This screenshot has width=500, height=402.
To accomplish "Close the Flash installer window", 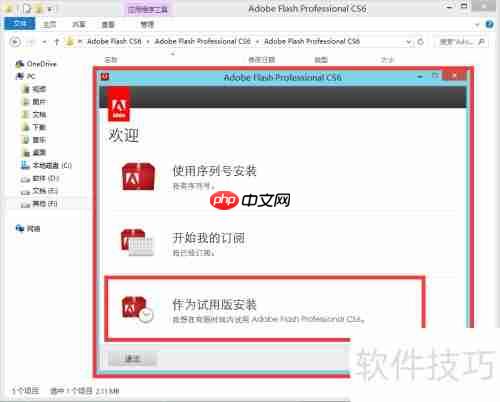I will (x=454, y=76).
